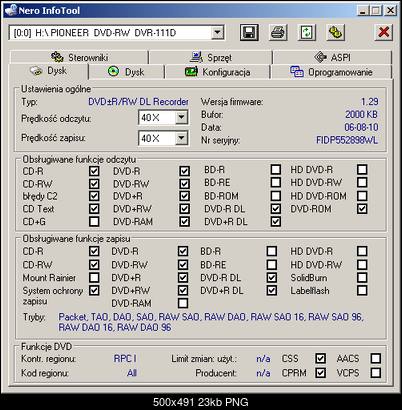402x410 pixels.
Task: Toggle the SolidBurn checkbox
Action: coord(362,277)
